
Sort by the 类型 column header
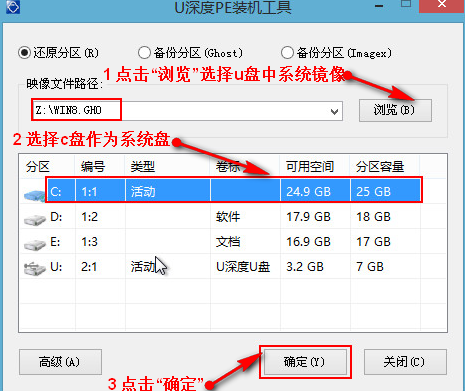[x=143, y=166]
